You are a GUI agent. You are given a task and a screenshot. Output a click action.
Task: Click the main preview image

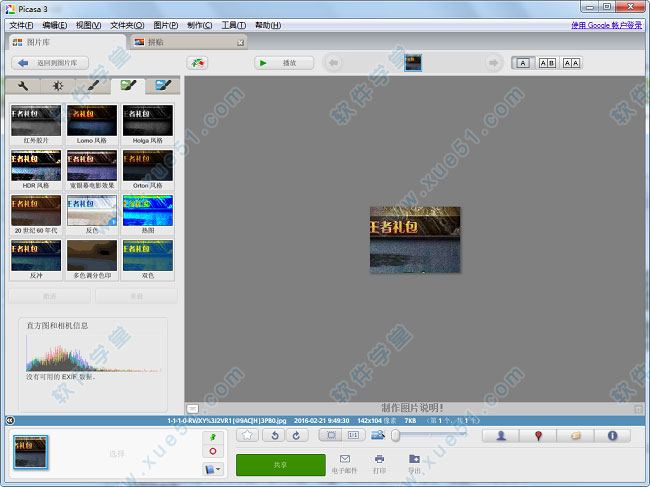pyautogui.click(x=415, y=240)
